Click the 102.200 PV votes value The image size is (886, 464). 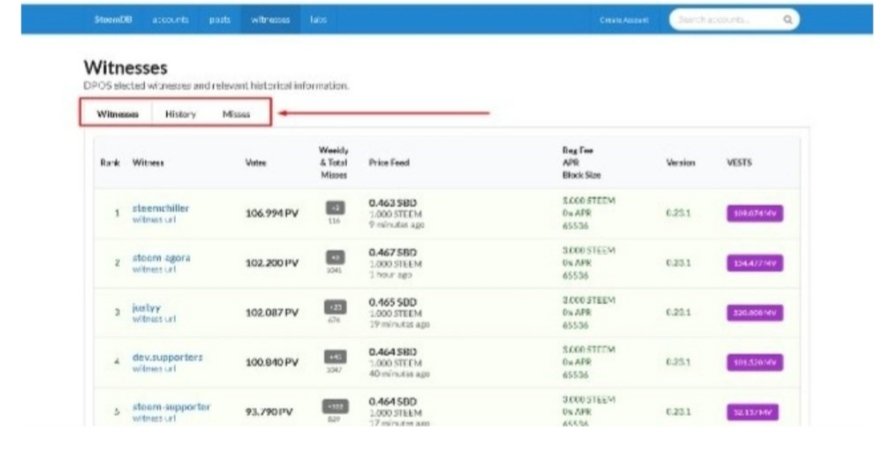click(272, 263)
